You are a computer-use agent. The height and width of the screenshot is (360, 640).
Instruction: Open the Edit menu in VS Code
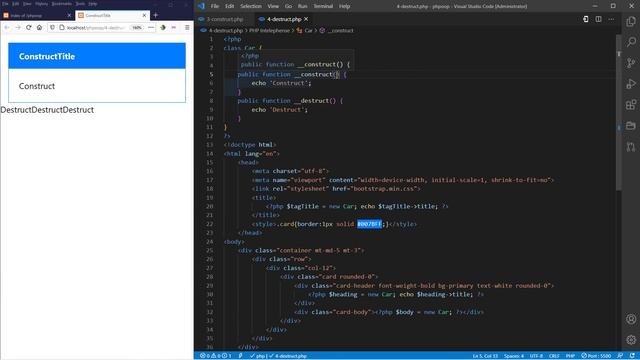point(230,6)
